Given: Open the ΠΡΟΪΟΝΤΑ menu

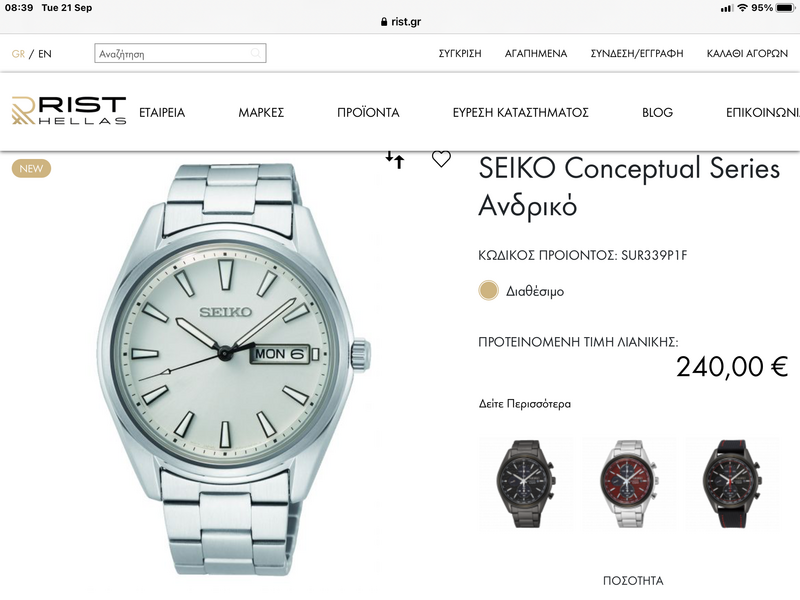Looking at the screenshot, I should coord(368,112).
